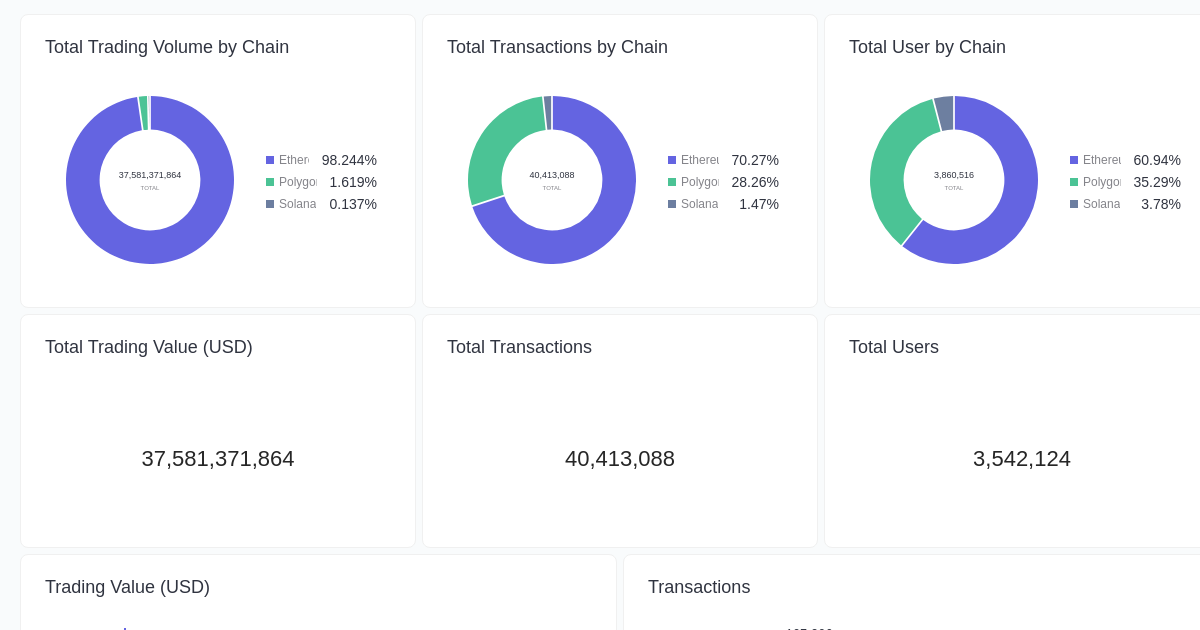Screen dimensions: 1200x630
Task: Open the Total Trading Volume by Chain card title
Action: pyautogui.click(x=167, y=47)
